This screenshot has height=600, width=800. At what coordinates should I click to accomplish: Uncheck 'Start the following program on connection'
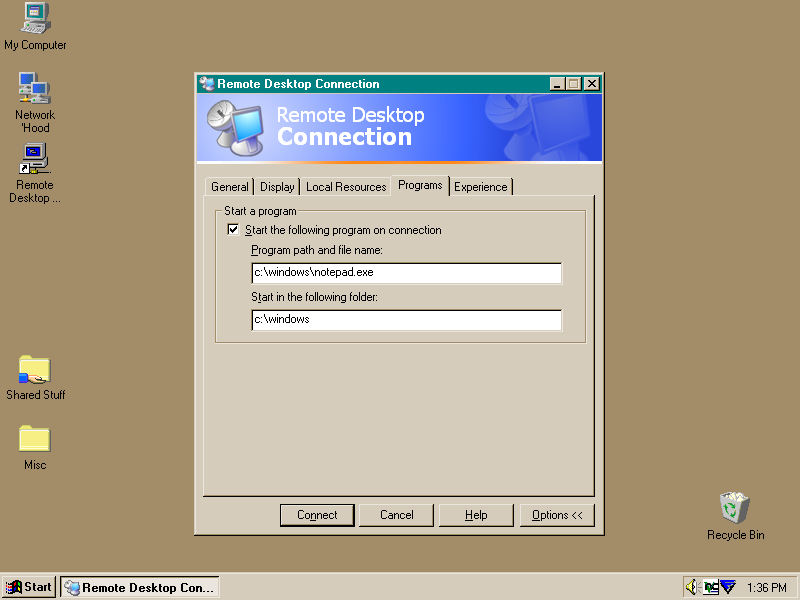point(233,230)
